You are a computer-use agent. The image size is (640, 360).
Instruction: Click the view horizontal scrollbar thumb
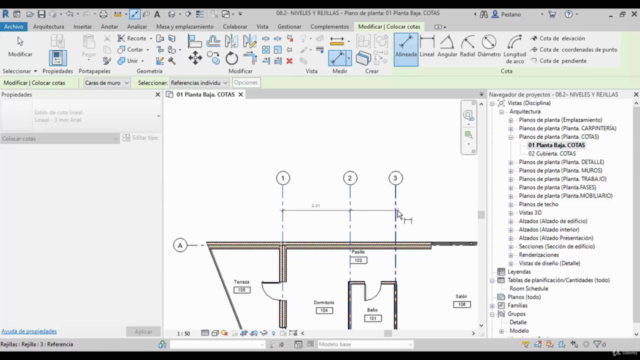[388, 333]
